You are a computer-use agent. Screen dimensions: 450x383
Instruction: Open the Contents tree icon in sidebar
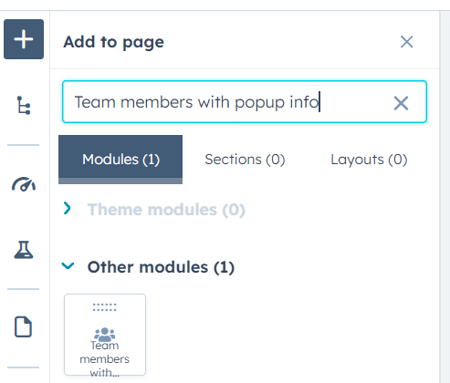click(x=24, y=105)
